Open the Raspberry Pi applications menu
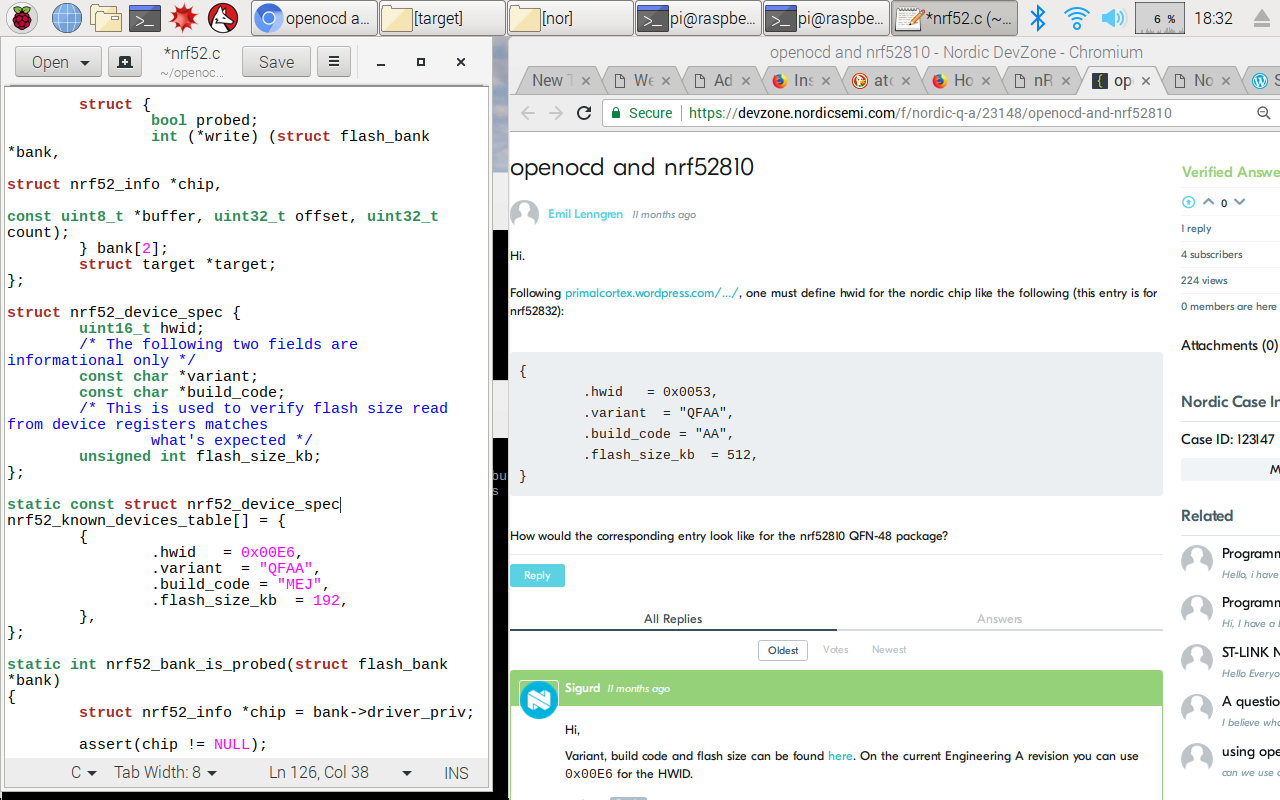This screenshot has width=1280, height=800. point(24,18)
